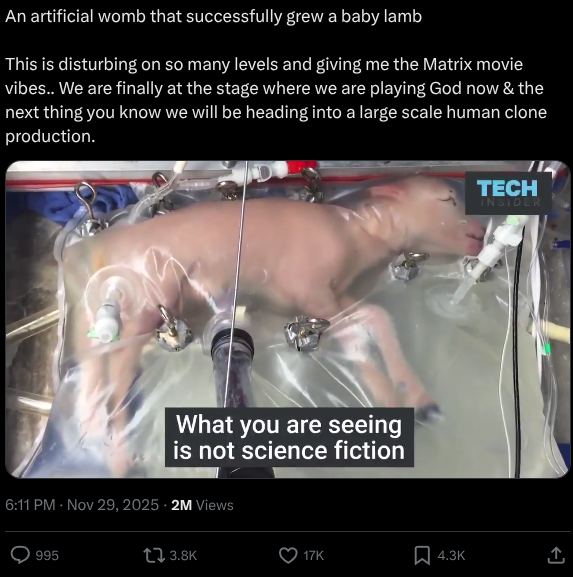Select the 'An artificial womb' headline text
The image size is (573, 577).
click(213, 17)
